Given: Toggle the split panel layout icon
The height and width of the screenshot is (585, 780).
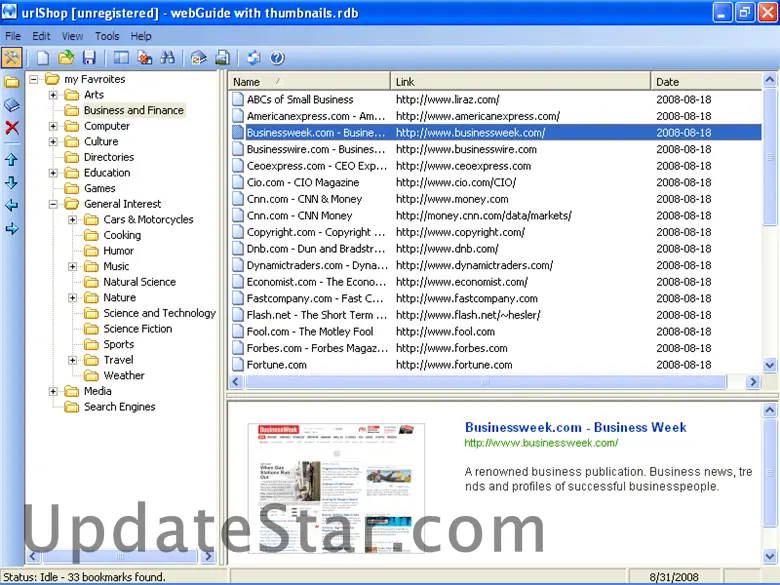Looking at the screenshot, I should tap(121, 58).
